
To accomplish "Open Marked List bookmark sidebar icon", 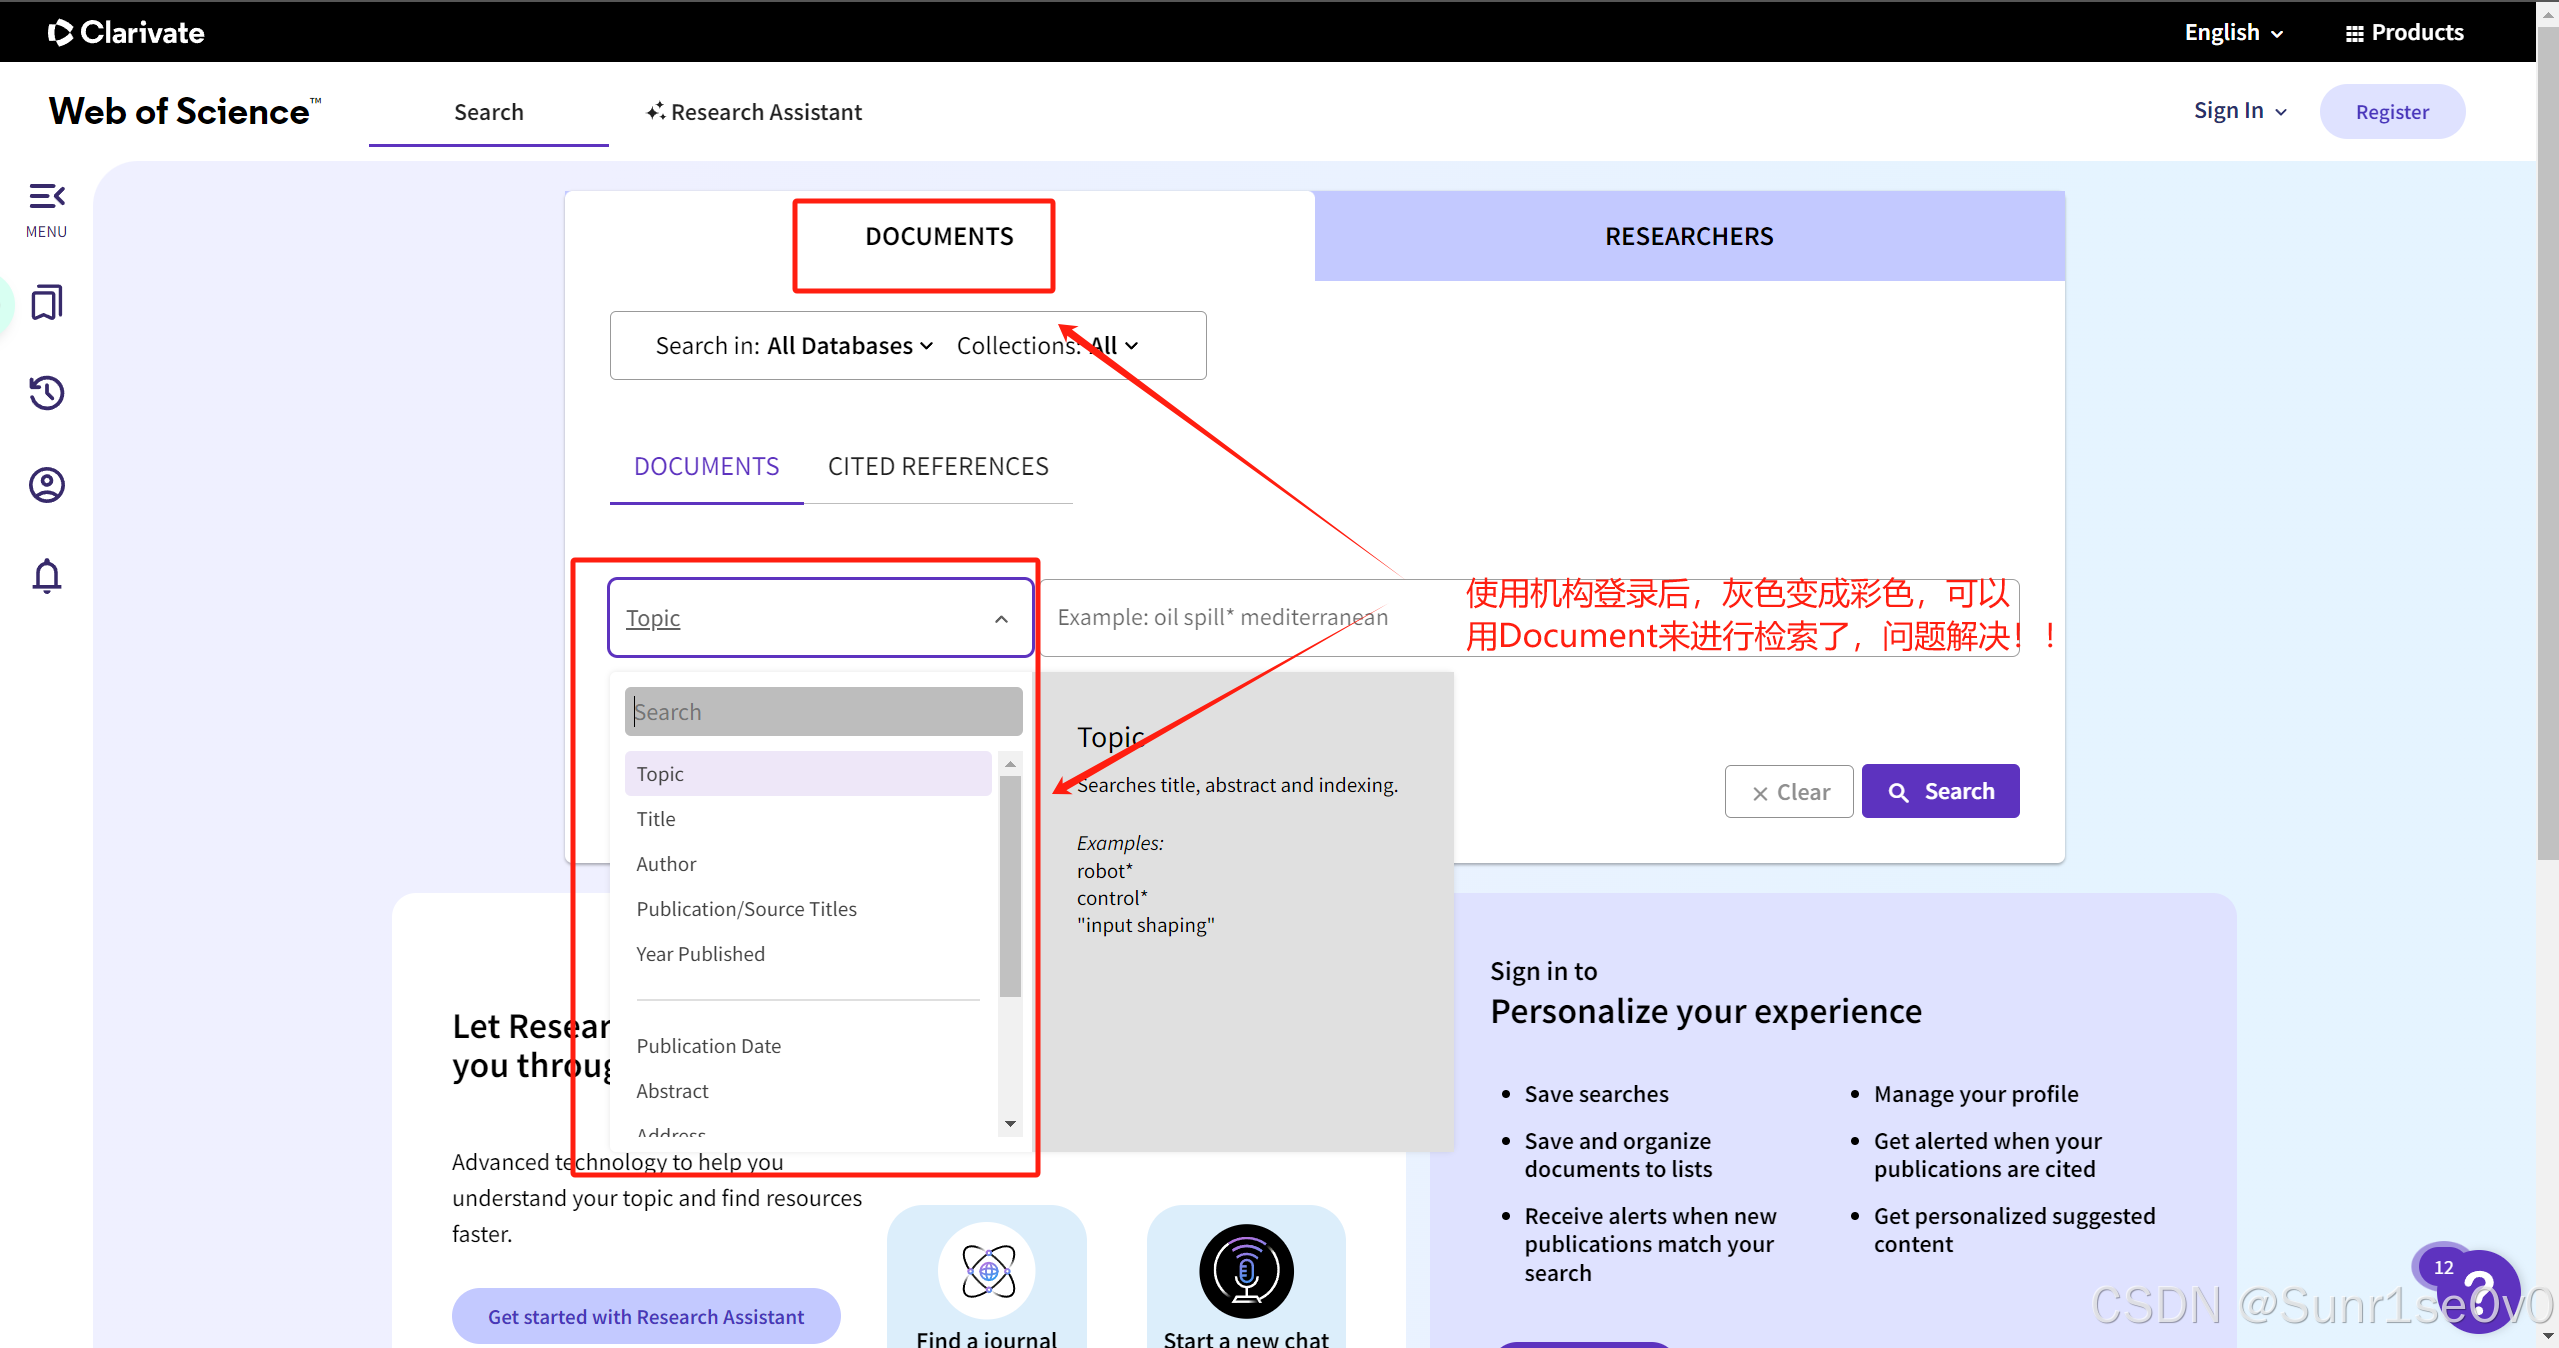I will [46, 302].
